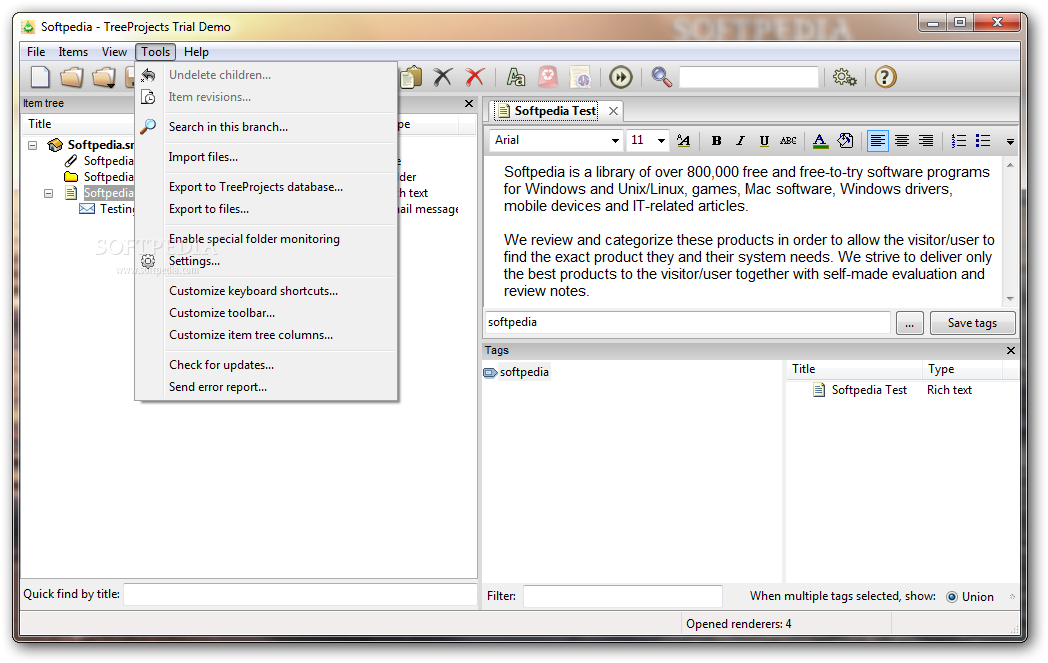Click the ellipsis tag browse button
1048x663 pixels.
[x=910, y=323]
